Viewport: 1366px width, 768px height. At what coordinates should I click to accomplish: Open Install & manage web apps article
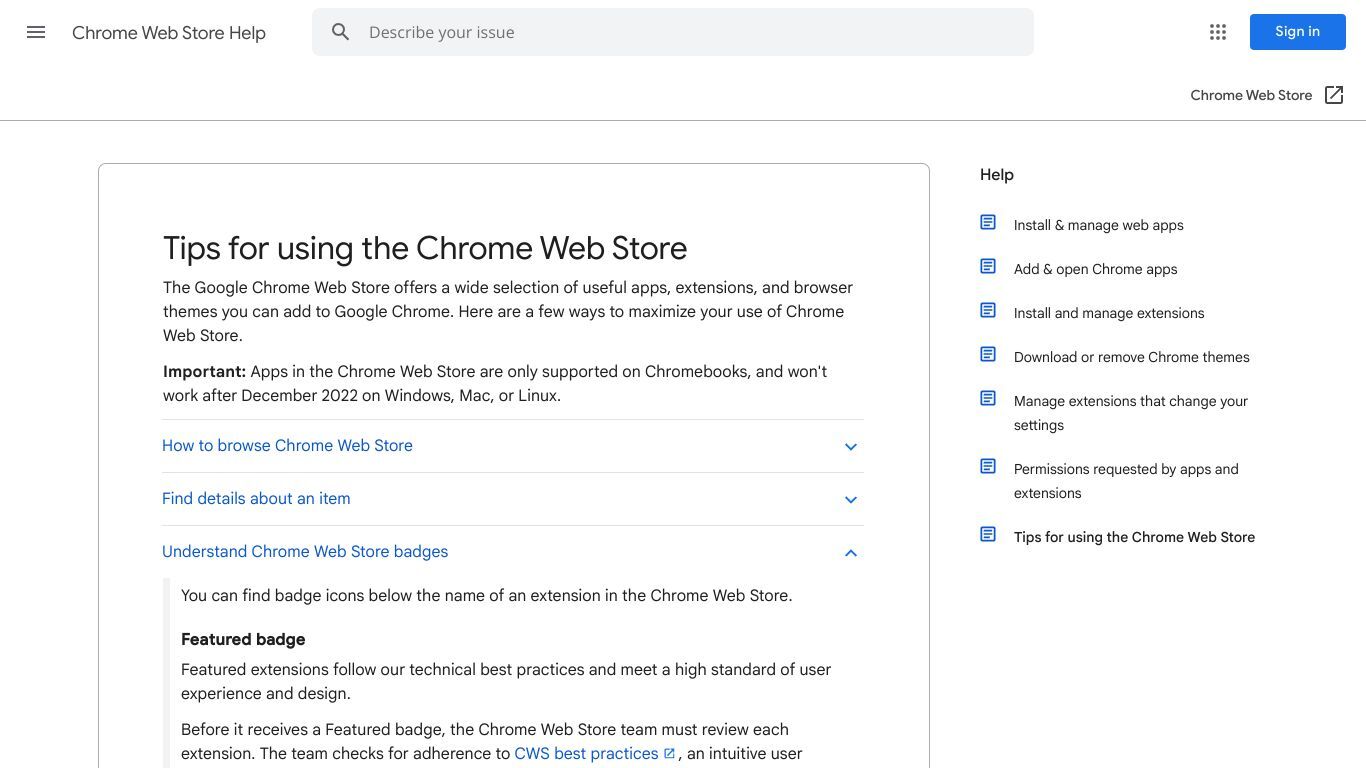pos(1098,225)
